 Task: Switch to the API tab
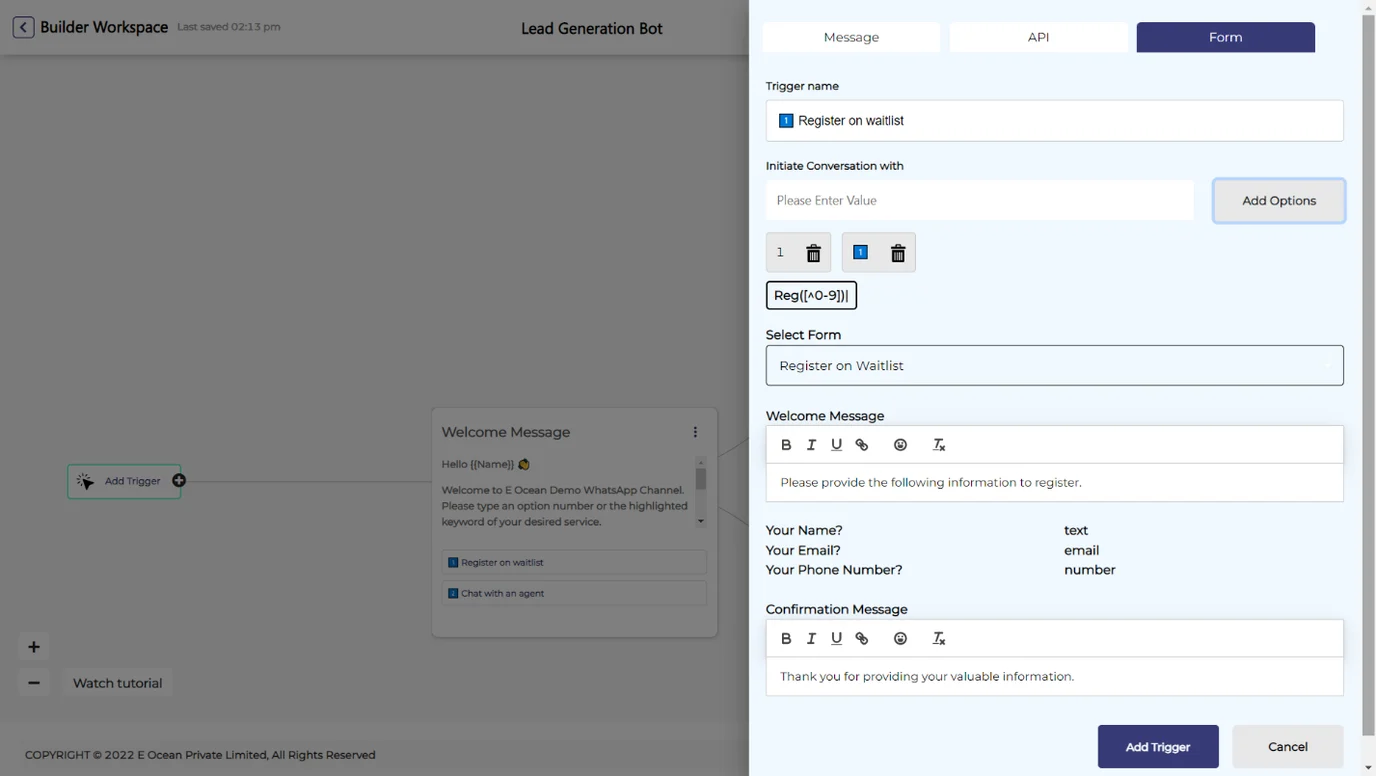(1038, 37)
